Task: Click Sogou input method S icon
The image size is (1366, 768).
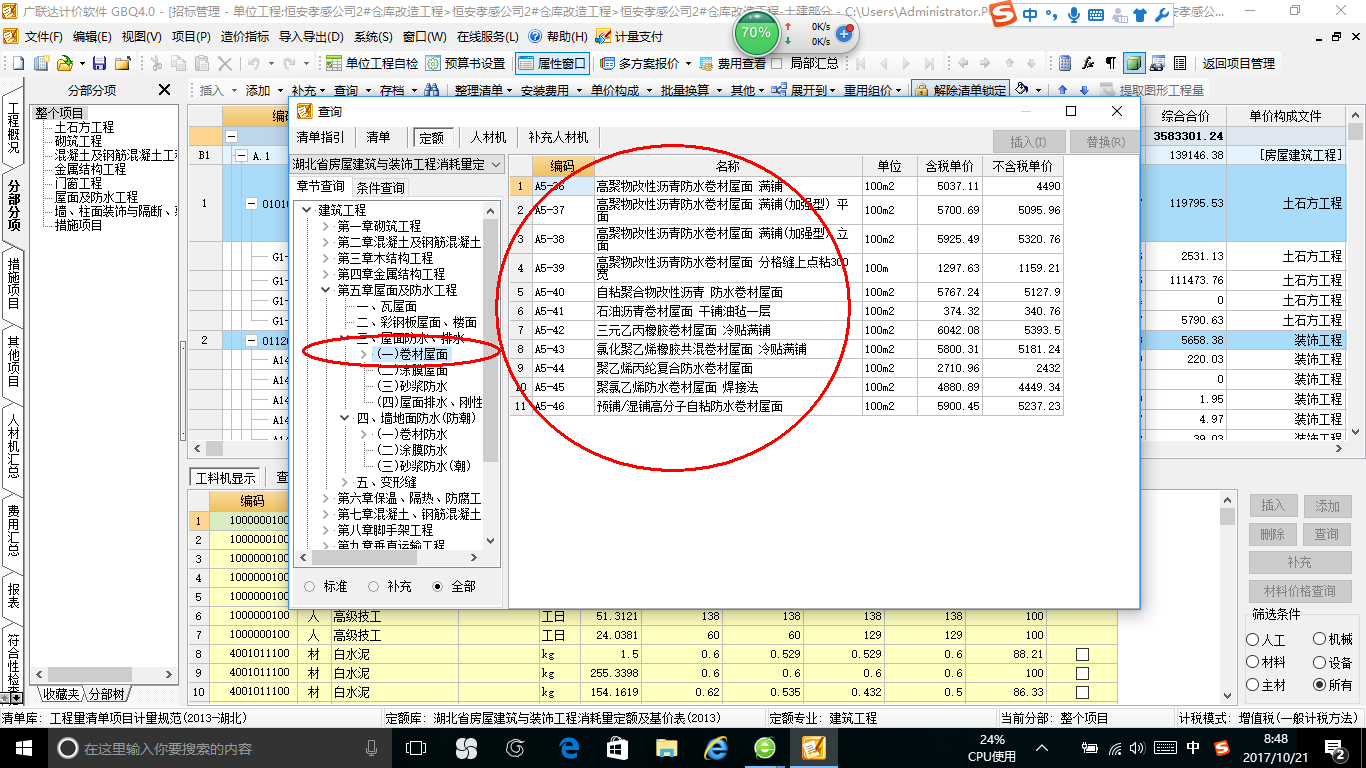Action: (x=1003, y=15)
